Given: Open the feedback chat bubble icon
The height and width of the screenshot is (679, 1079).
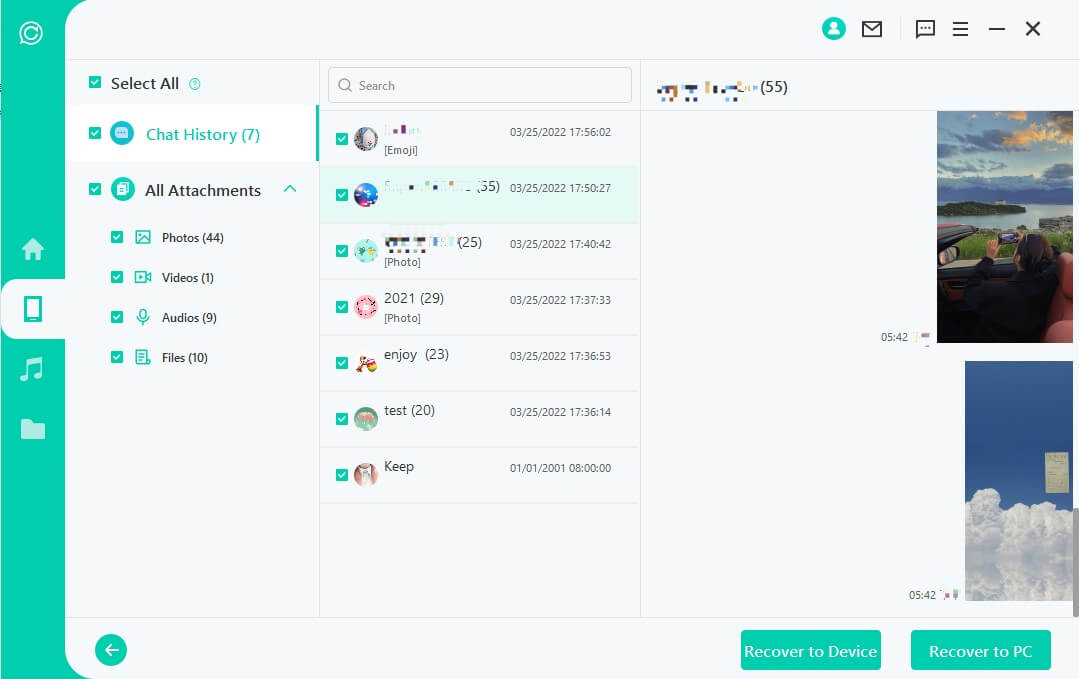Looking at the screenshot, I should pos(925,29).
